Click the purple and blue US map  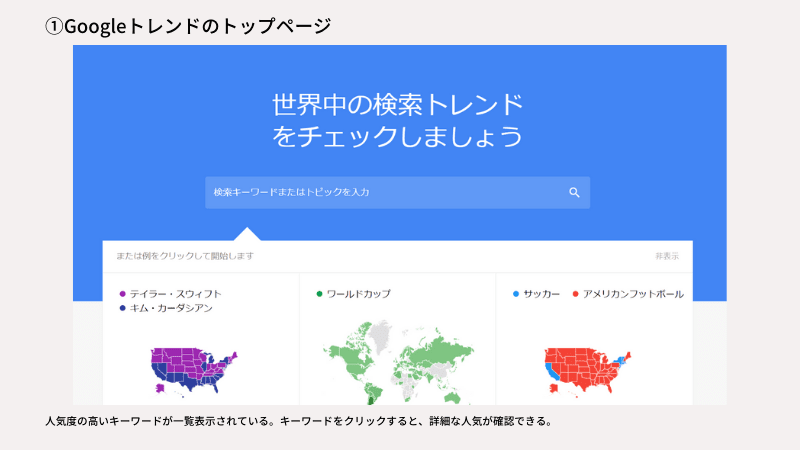[x=194, y=371]
